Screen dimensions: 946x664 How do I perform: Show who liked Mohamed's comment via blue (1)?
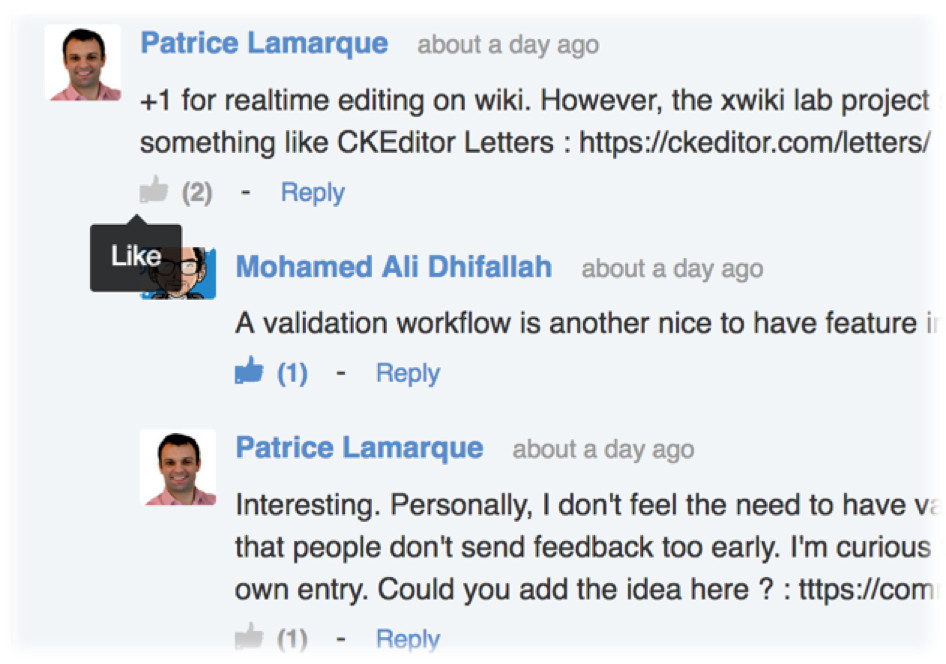coord(292,373)
